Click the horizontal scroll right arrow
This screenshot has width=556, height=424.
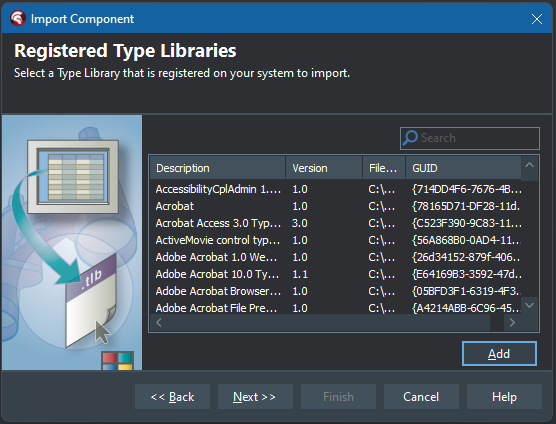tap(512, 323)
